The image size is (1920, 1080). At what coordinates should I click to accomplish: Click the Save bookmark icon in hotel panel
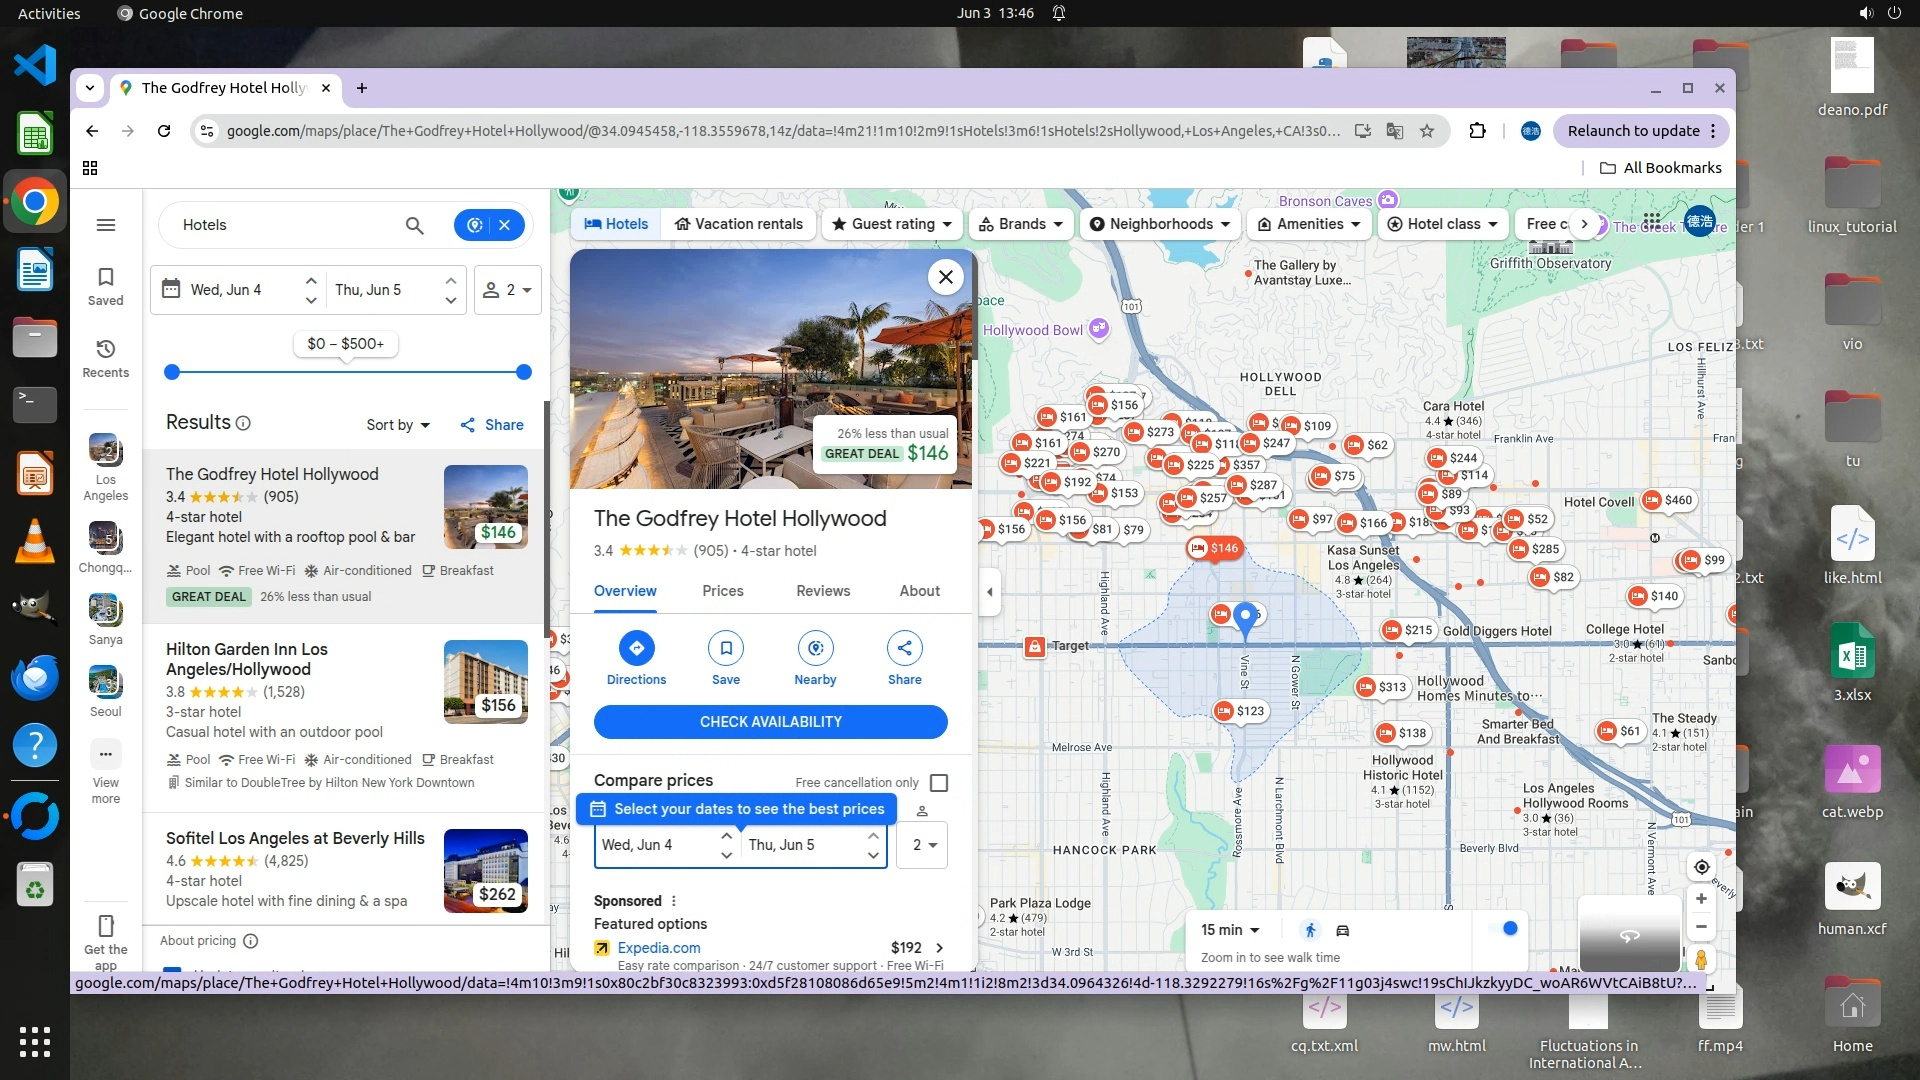tap(726, 648)
